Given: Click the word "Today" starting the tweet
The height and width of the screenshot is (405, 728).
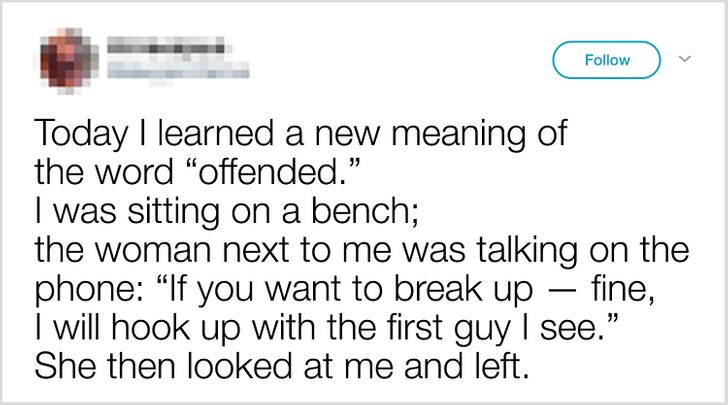Looking at the screenshot, I should click(x=80, y=134).
